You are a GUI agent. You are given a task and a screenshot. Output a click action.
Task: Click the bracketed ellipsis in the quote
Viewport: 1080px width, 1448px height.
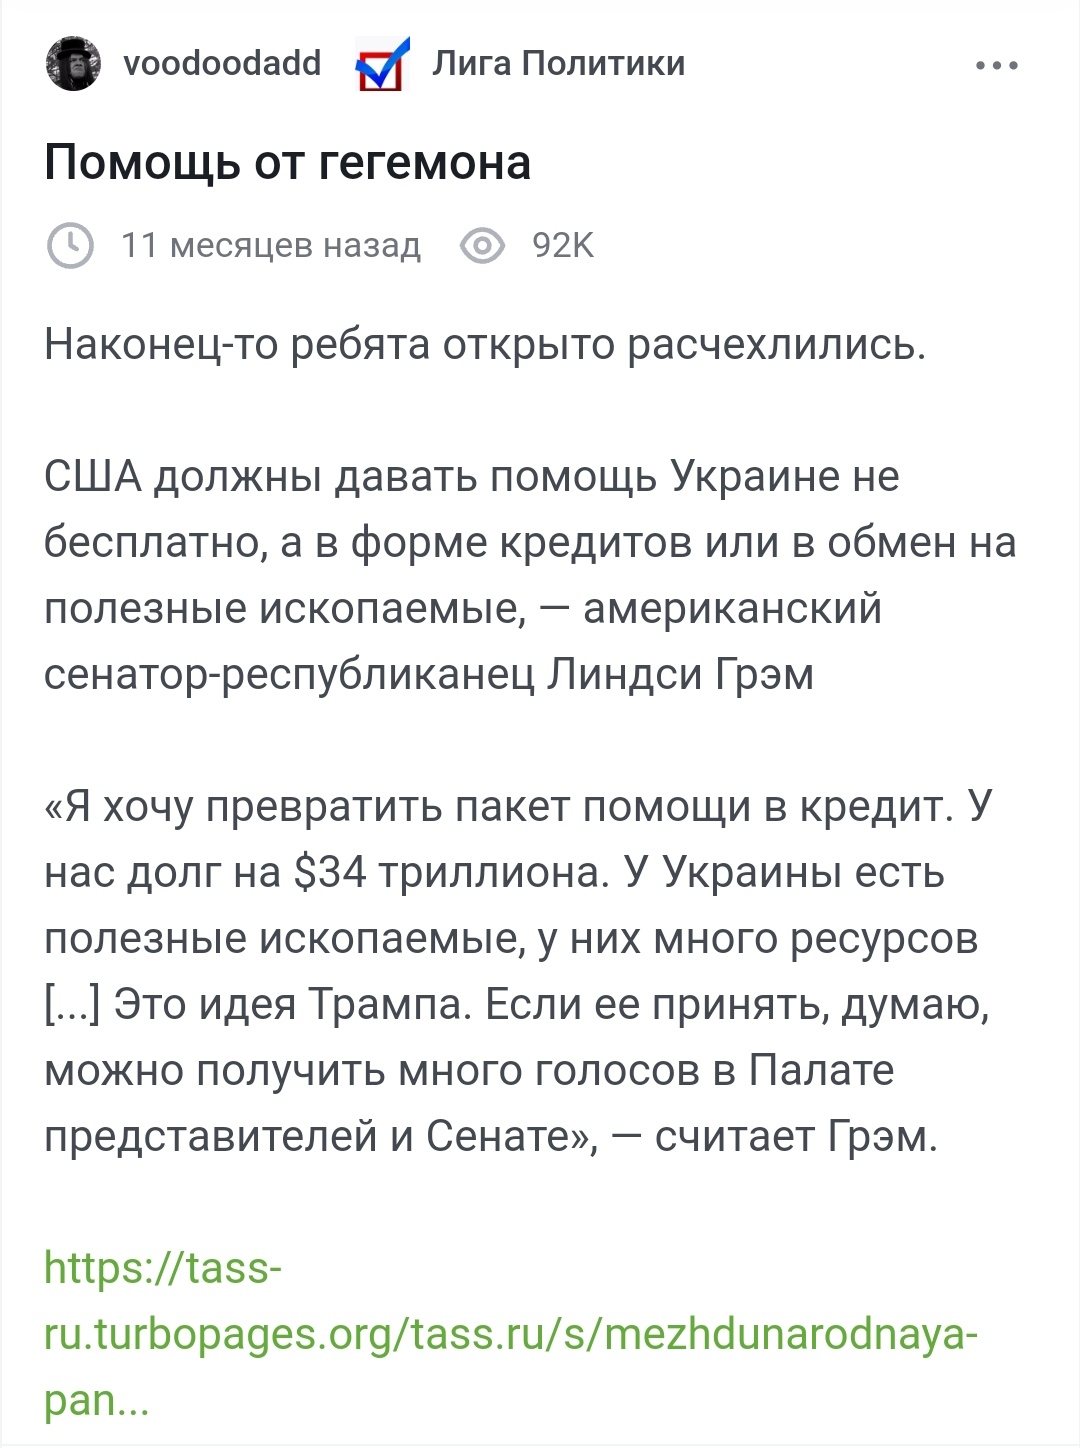click(x=72, y=1005)
